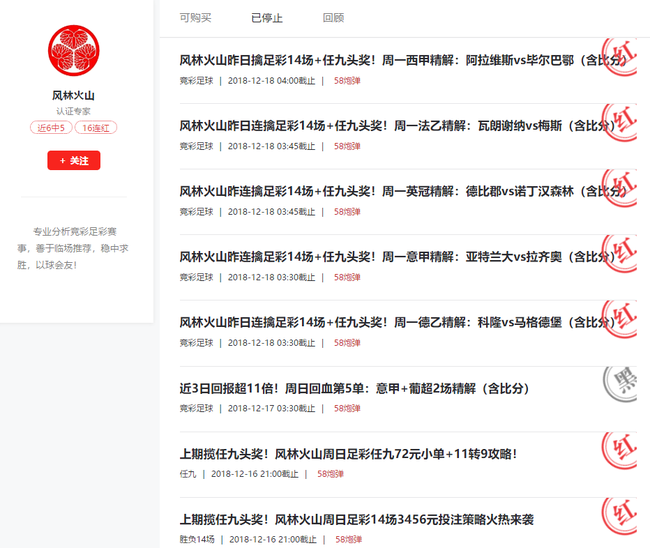Click the 认证专家 label
The height and width of the screenshot is (548, 650).
click(73, 111)
